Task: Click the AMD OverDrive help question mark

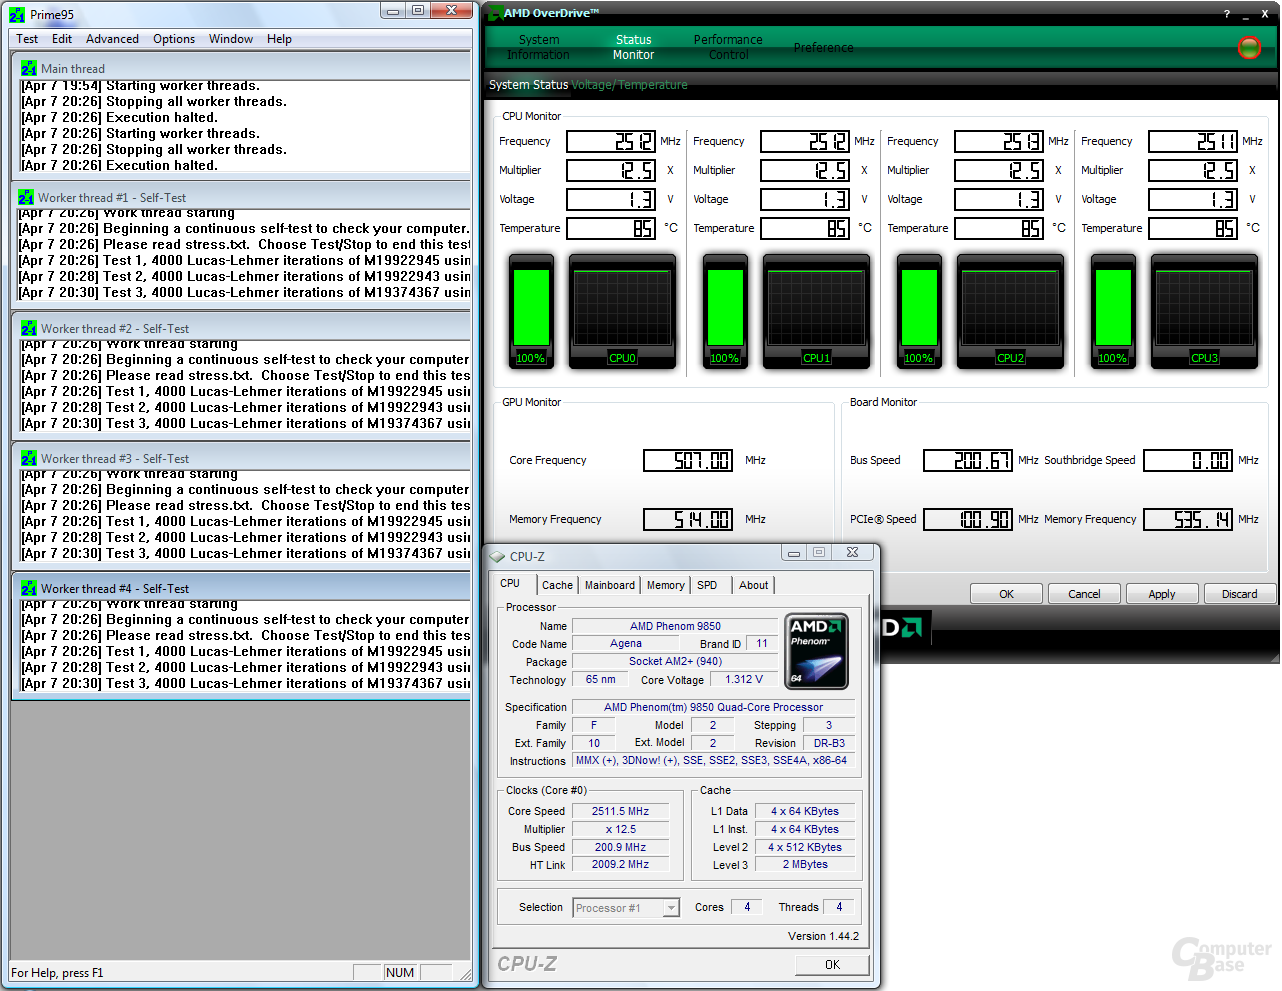Action: [1227, 14]
